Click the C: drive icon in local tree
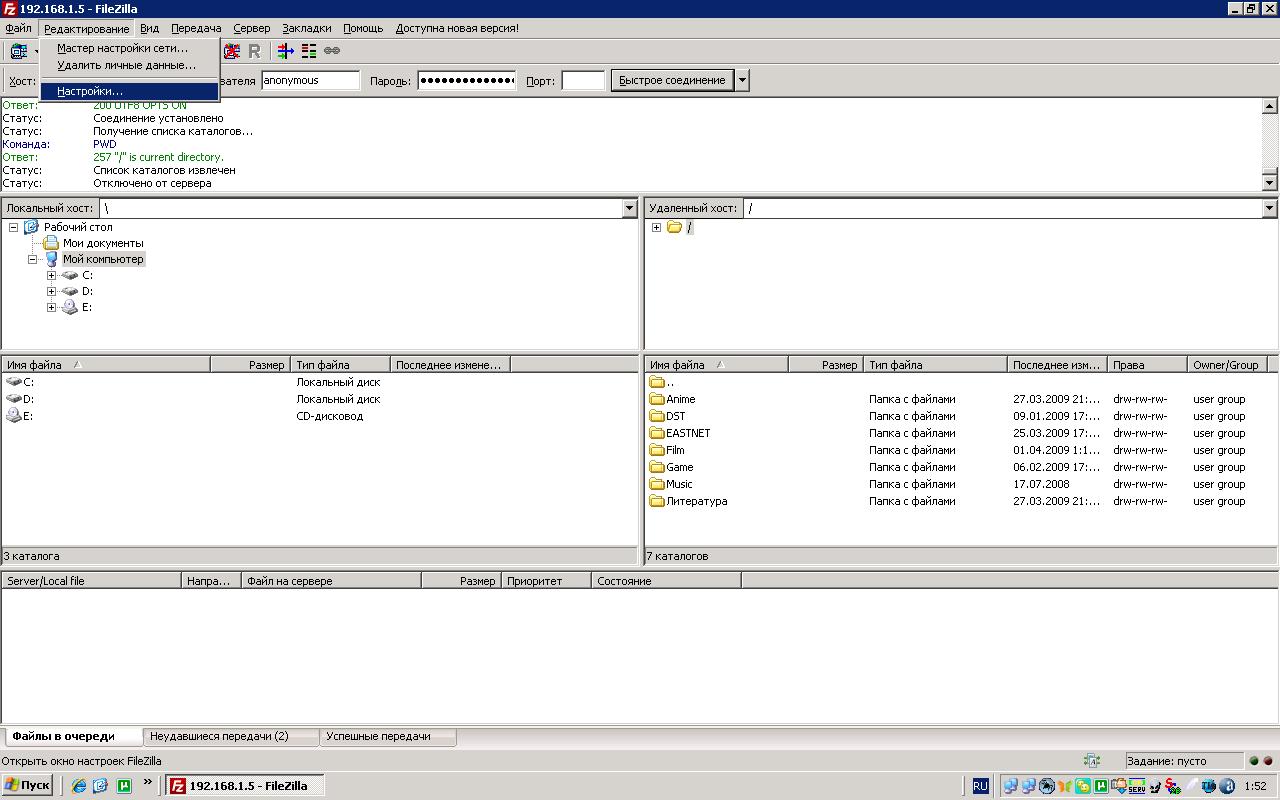Image resolution: width=1280 pixels, height=800 pixels. [70, 275]
